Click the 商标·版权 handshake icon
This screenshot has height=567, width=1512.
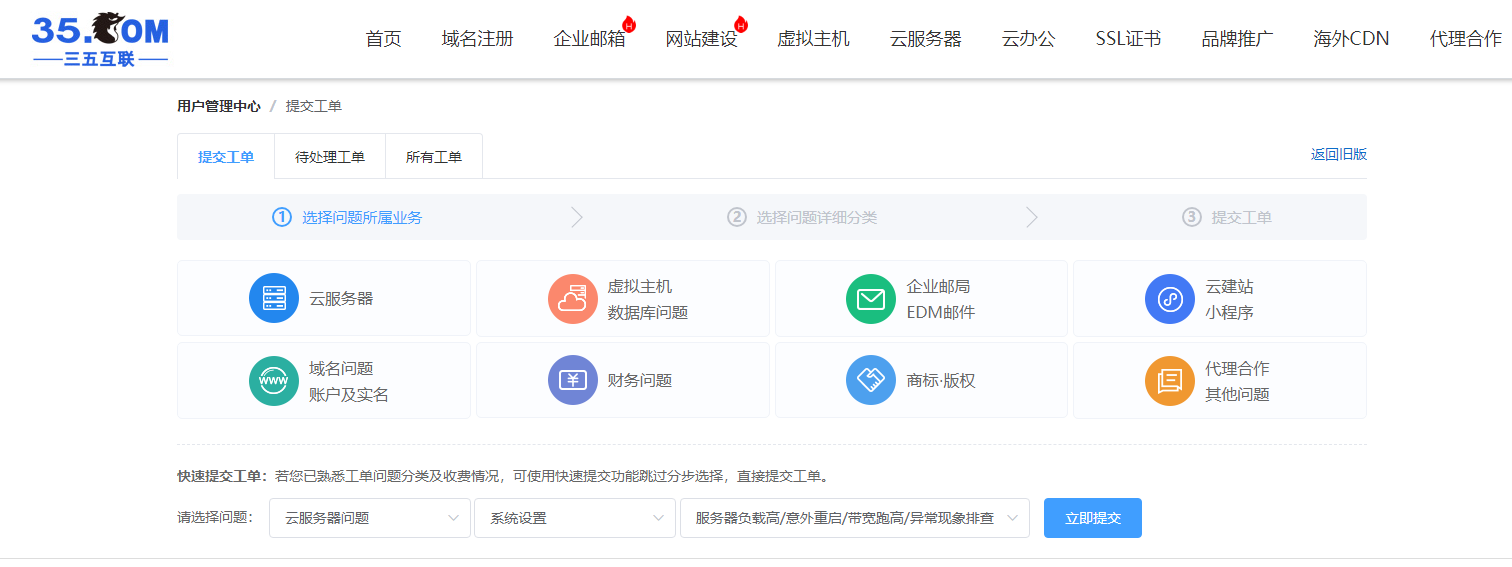871,380
